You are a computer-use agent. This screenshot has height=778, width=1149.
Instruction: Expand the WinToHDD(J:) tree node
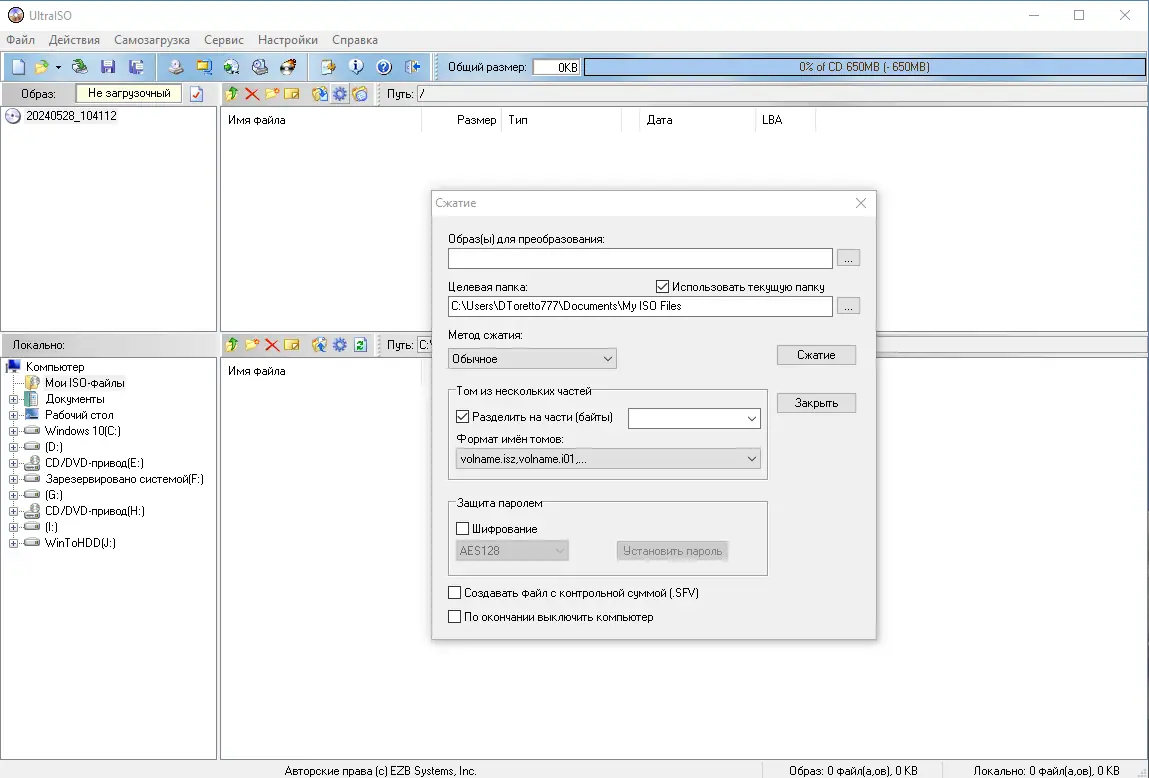tap(13, 544)
